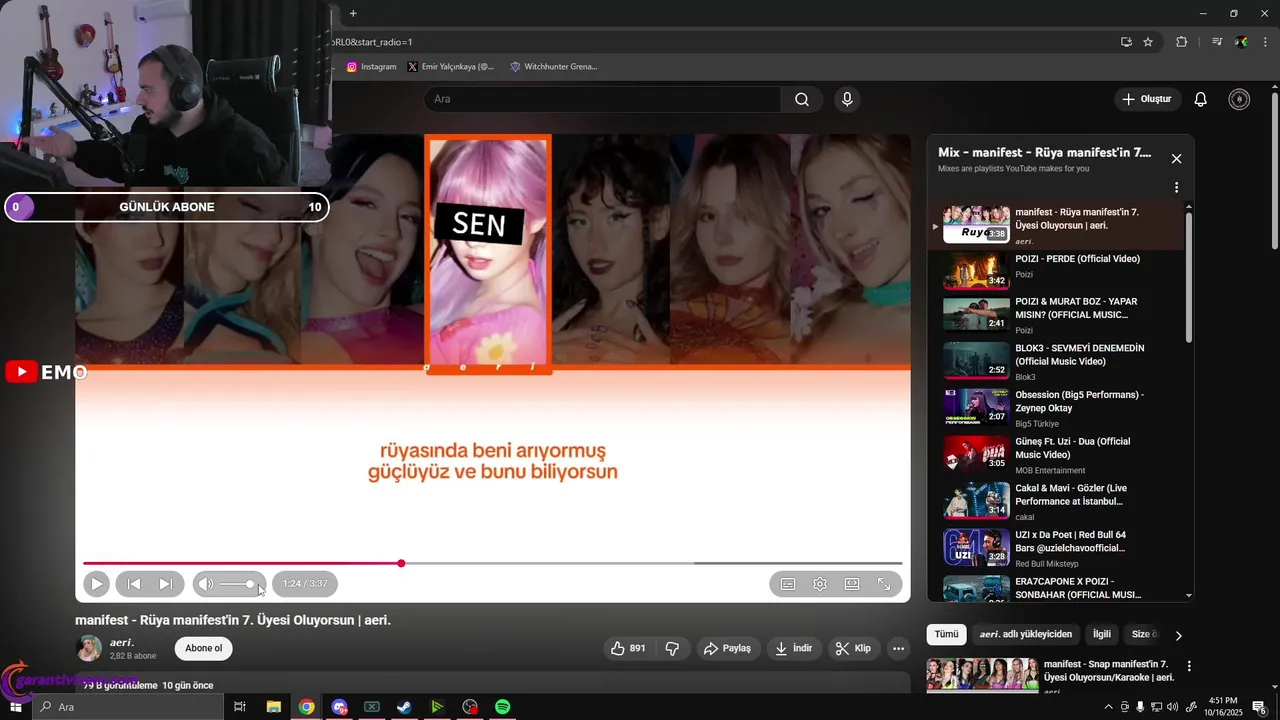
Task: Start voice search with microphone icon
Action: coord(847,99)
